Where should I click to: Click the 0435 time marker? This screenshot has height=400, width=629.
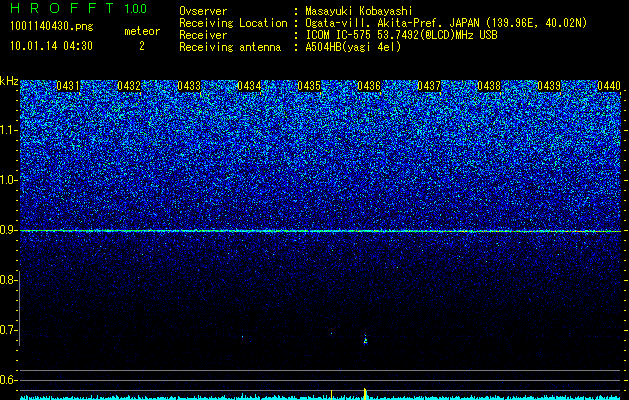pos(309,86)
